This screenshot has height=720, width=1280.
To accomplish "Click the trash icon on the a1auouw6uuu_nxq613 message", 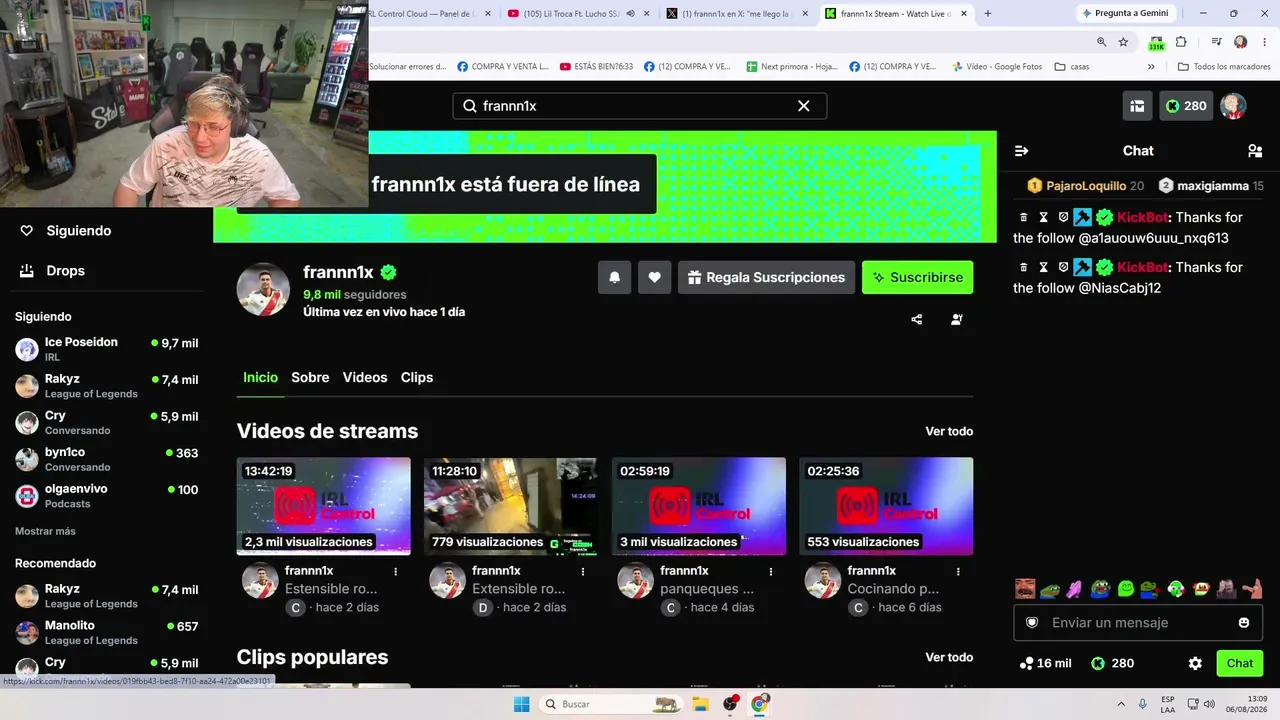I will (1023, 217).
